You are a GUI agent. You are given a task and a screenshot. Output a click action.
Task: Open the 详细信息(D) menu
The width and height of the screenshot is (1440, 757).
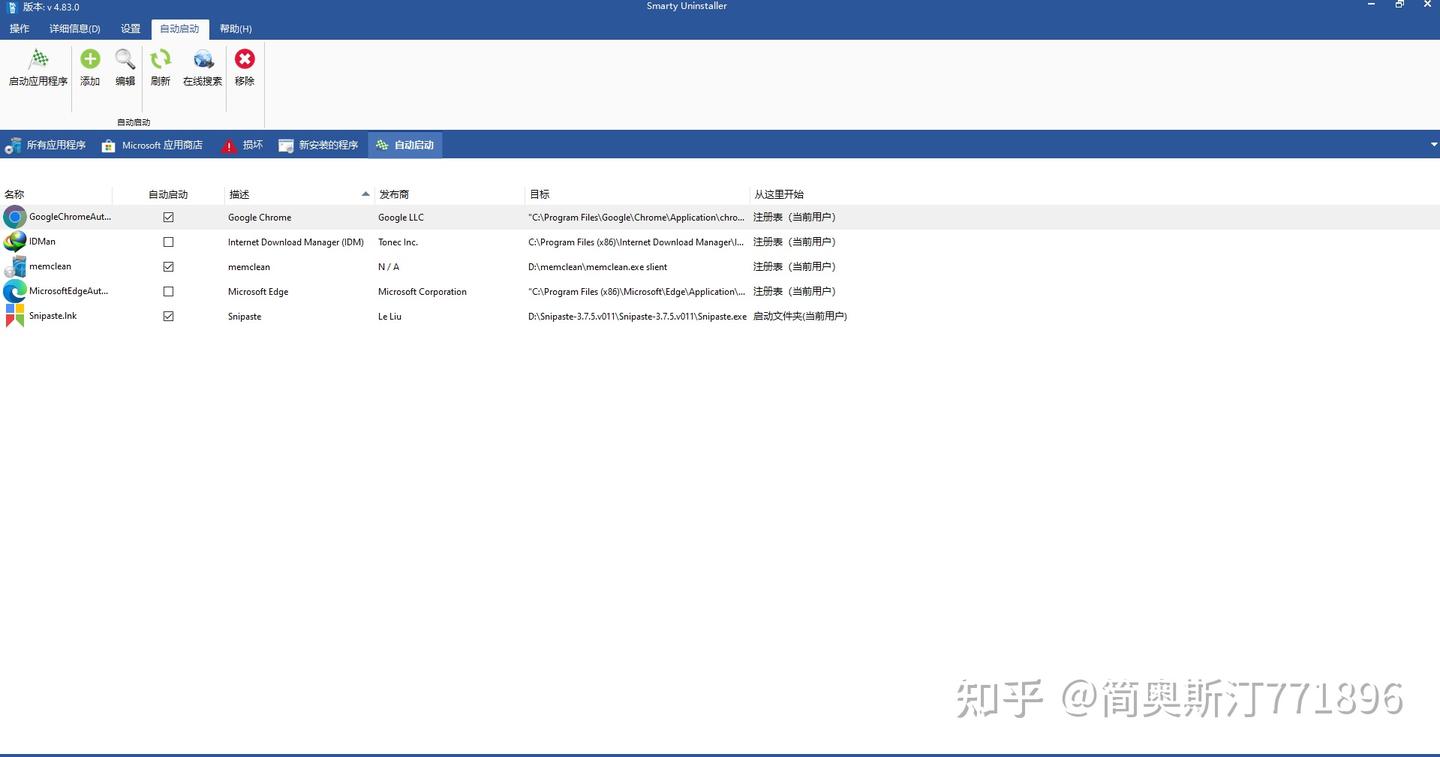[x=75, y=29]
